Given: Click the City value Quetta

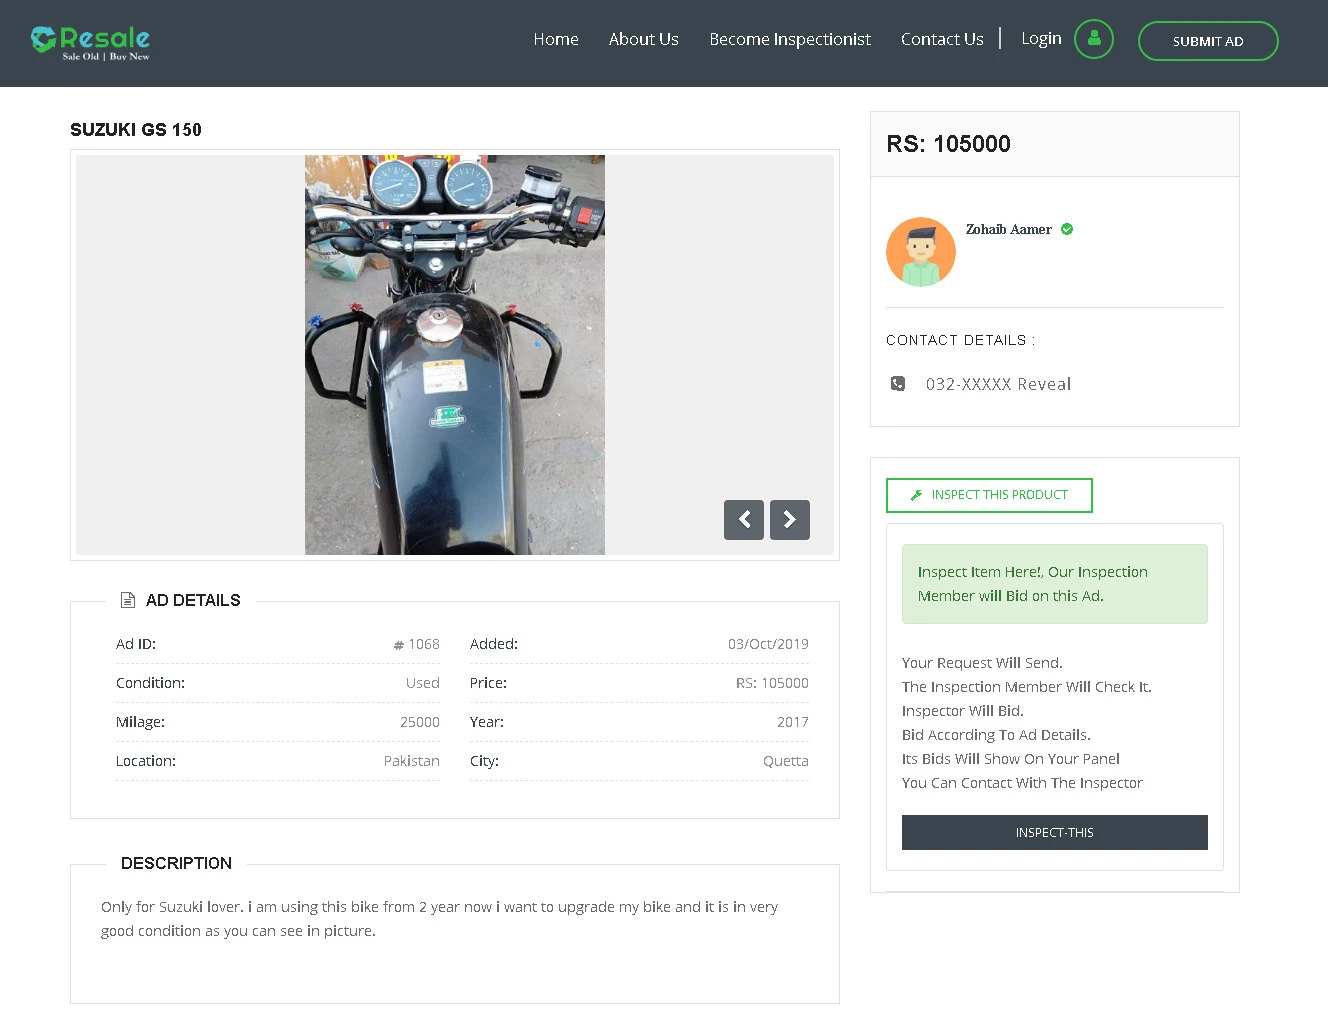Looking at the screenshot, I should click(x=785, y=761).
